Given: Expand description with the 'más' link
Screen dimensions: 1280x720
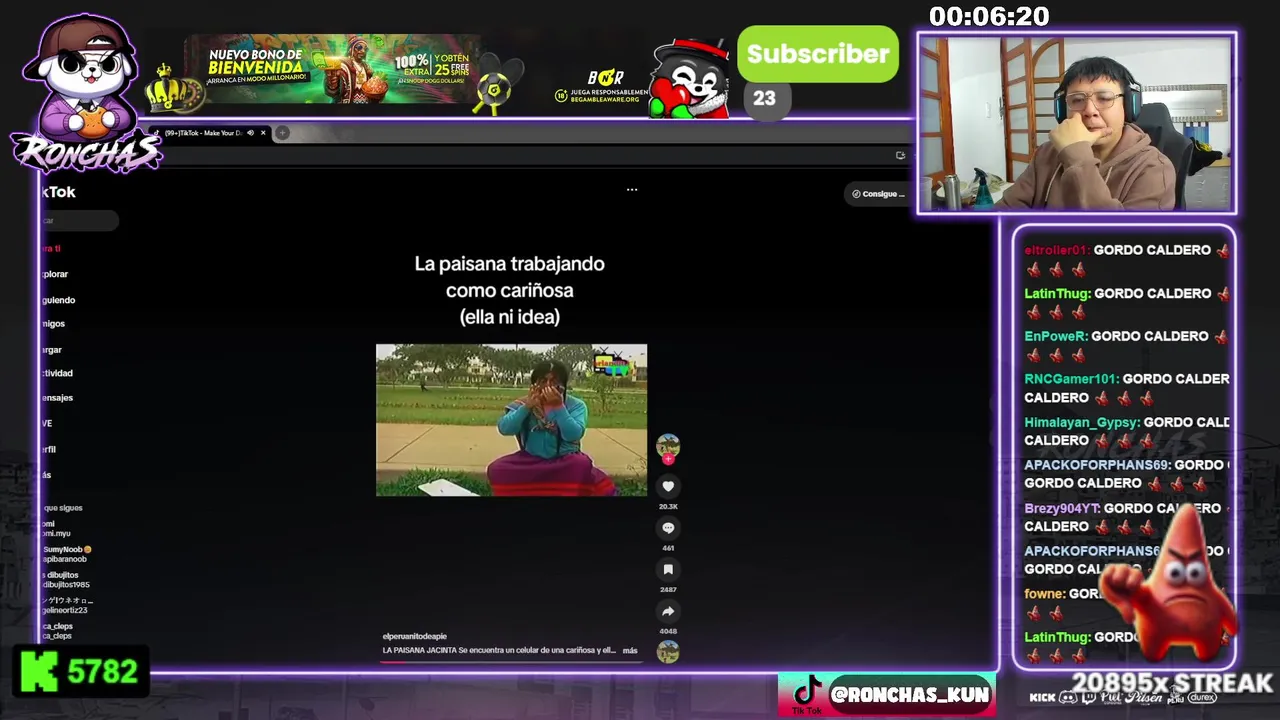Looking at the screenshot, I should coord(630,651).
